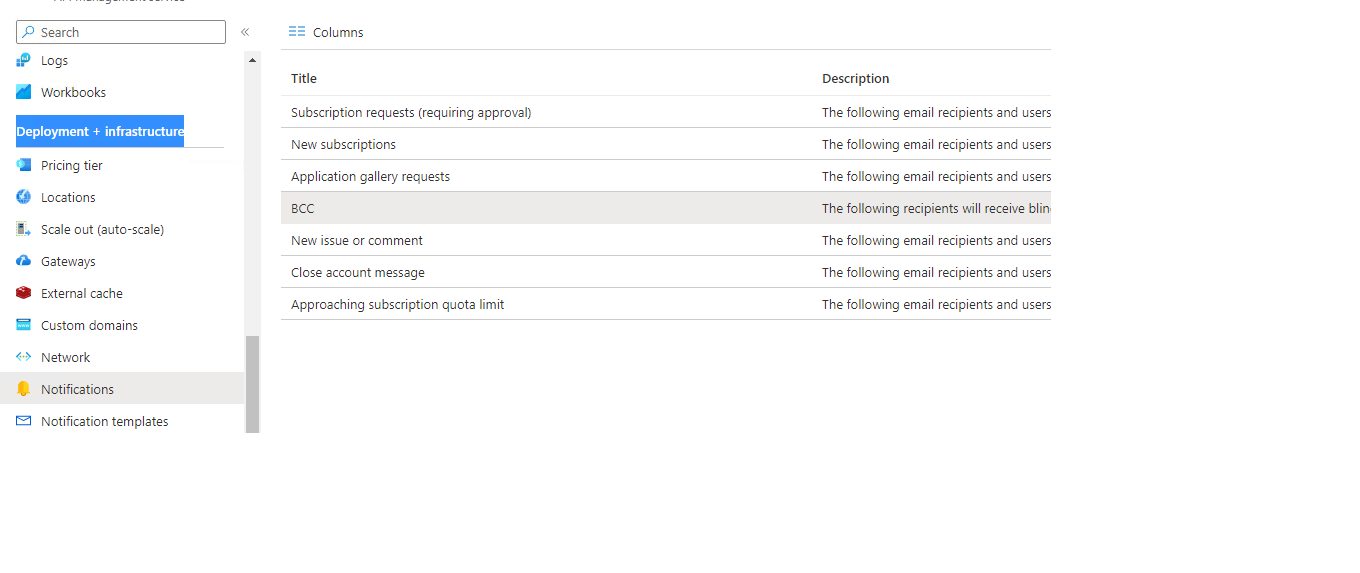Click the sidebar scrollbar thumb
This screenshot has height=573, width=1360.
[x=252, y=384]
